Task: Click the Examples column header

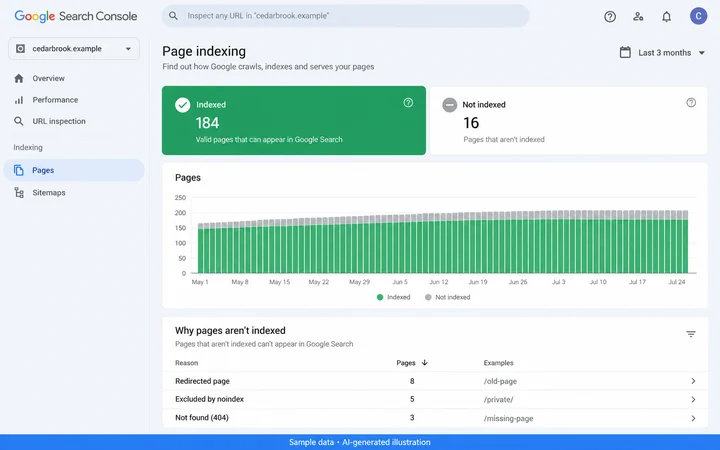Action: pos(498,363)
